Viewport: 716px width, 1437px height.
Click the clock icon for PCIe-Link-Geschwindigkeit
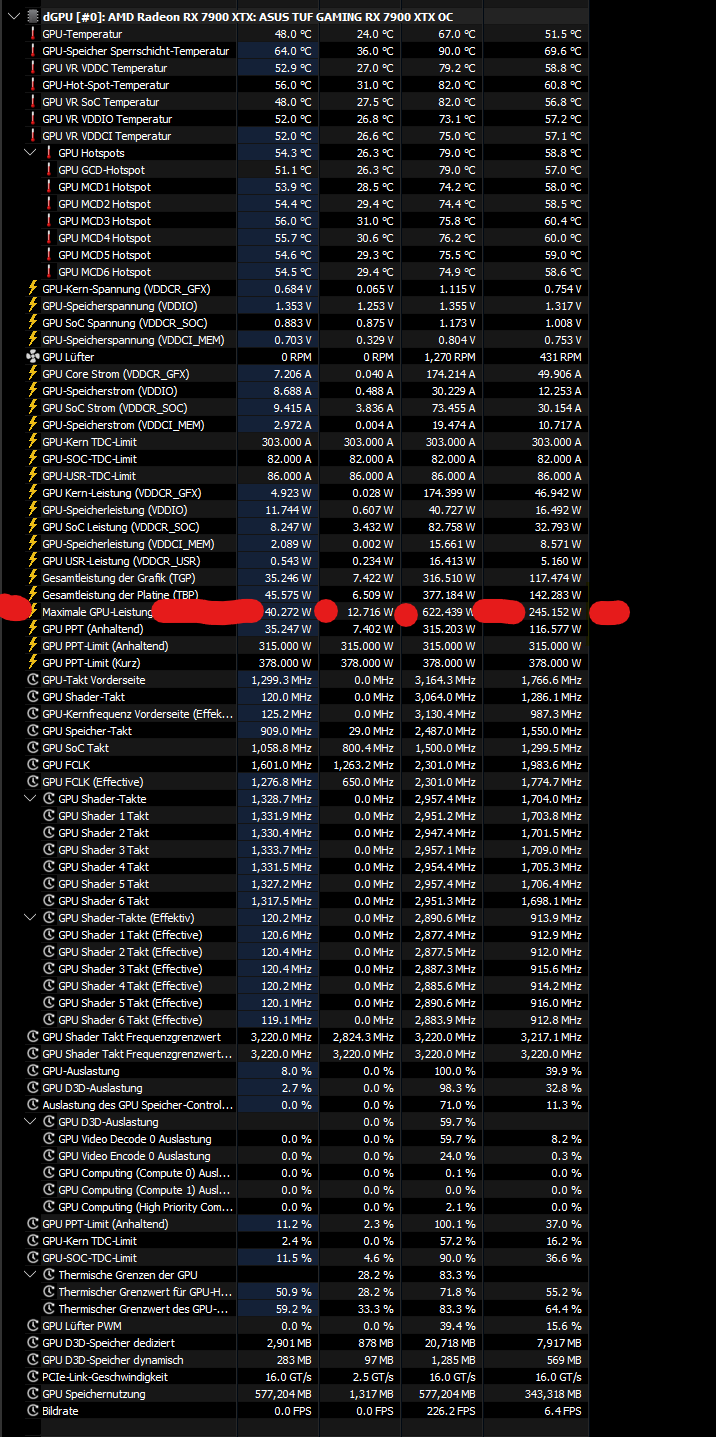pyautogui.click(x=33, y=1377)
